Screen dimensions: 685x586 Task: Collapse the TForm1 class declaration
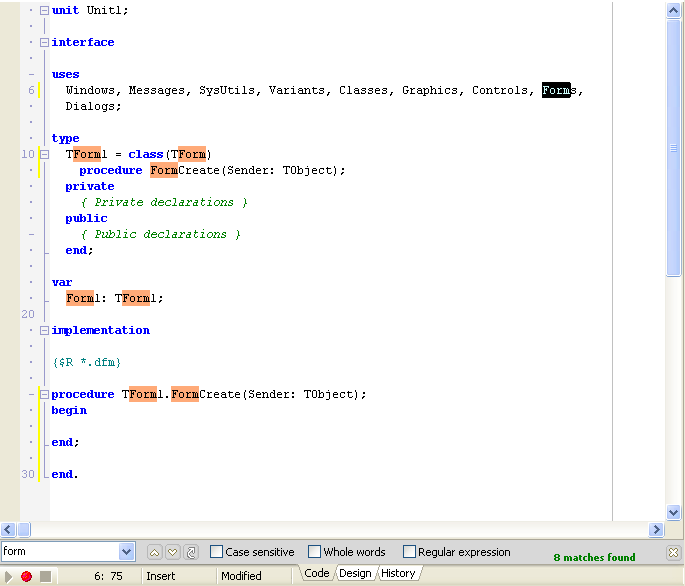pyautogui.click(x=44, y=154)
